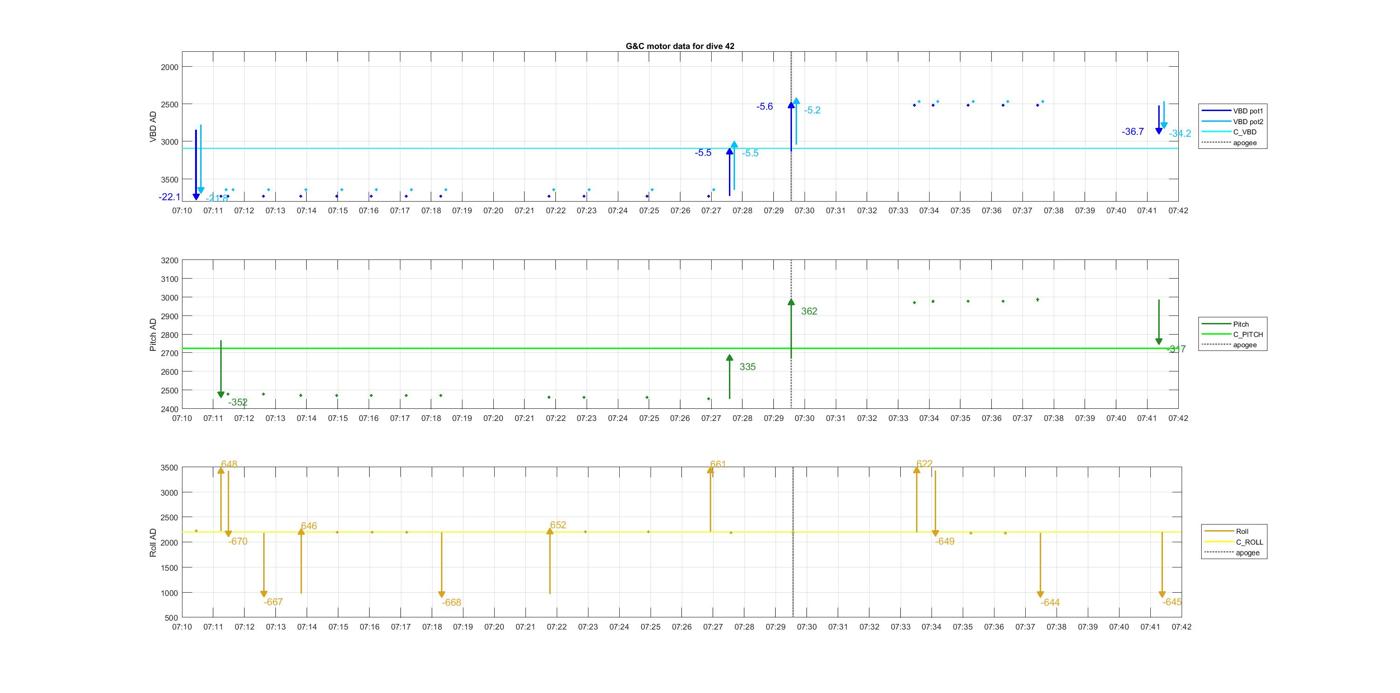This screenshot has width=1400, height=693.
Task: Click the "622" roll data label
Action: tap(924, 464)
